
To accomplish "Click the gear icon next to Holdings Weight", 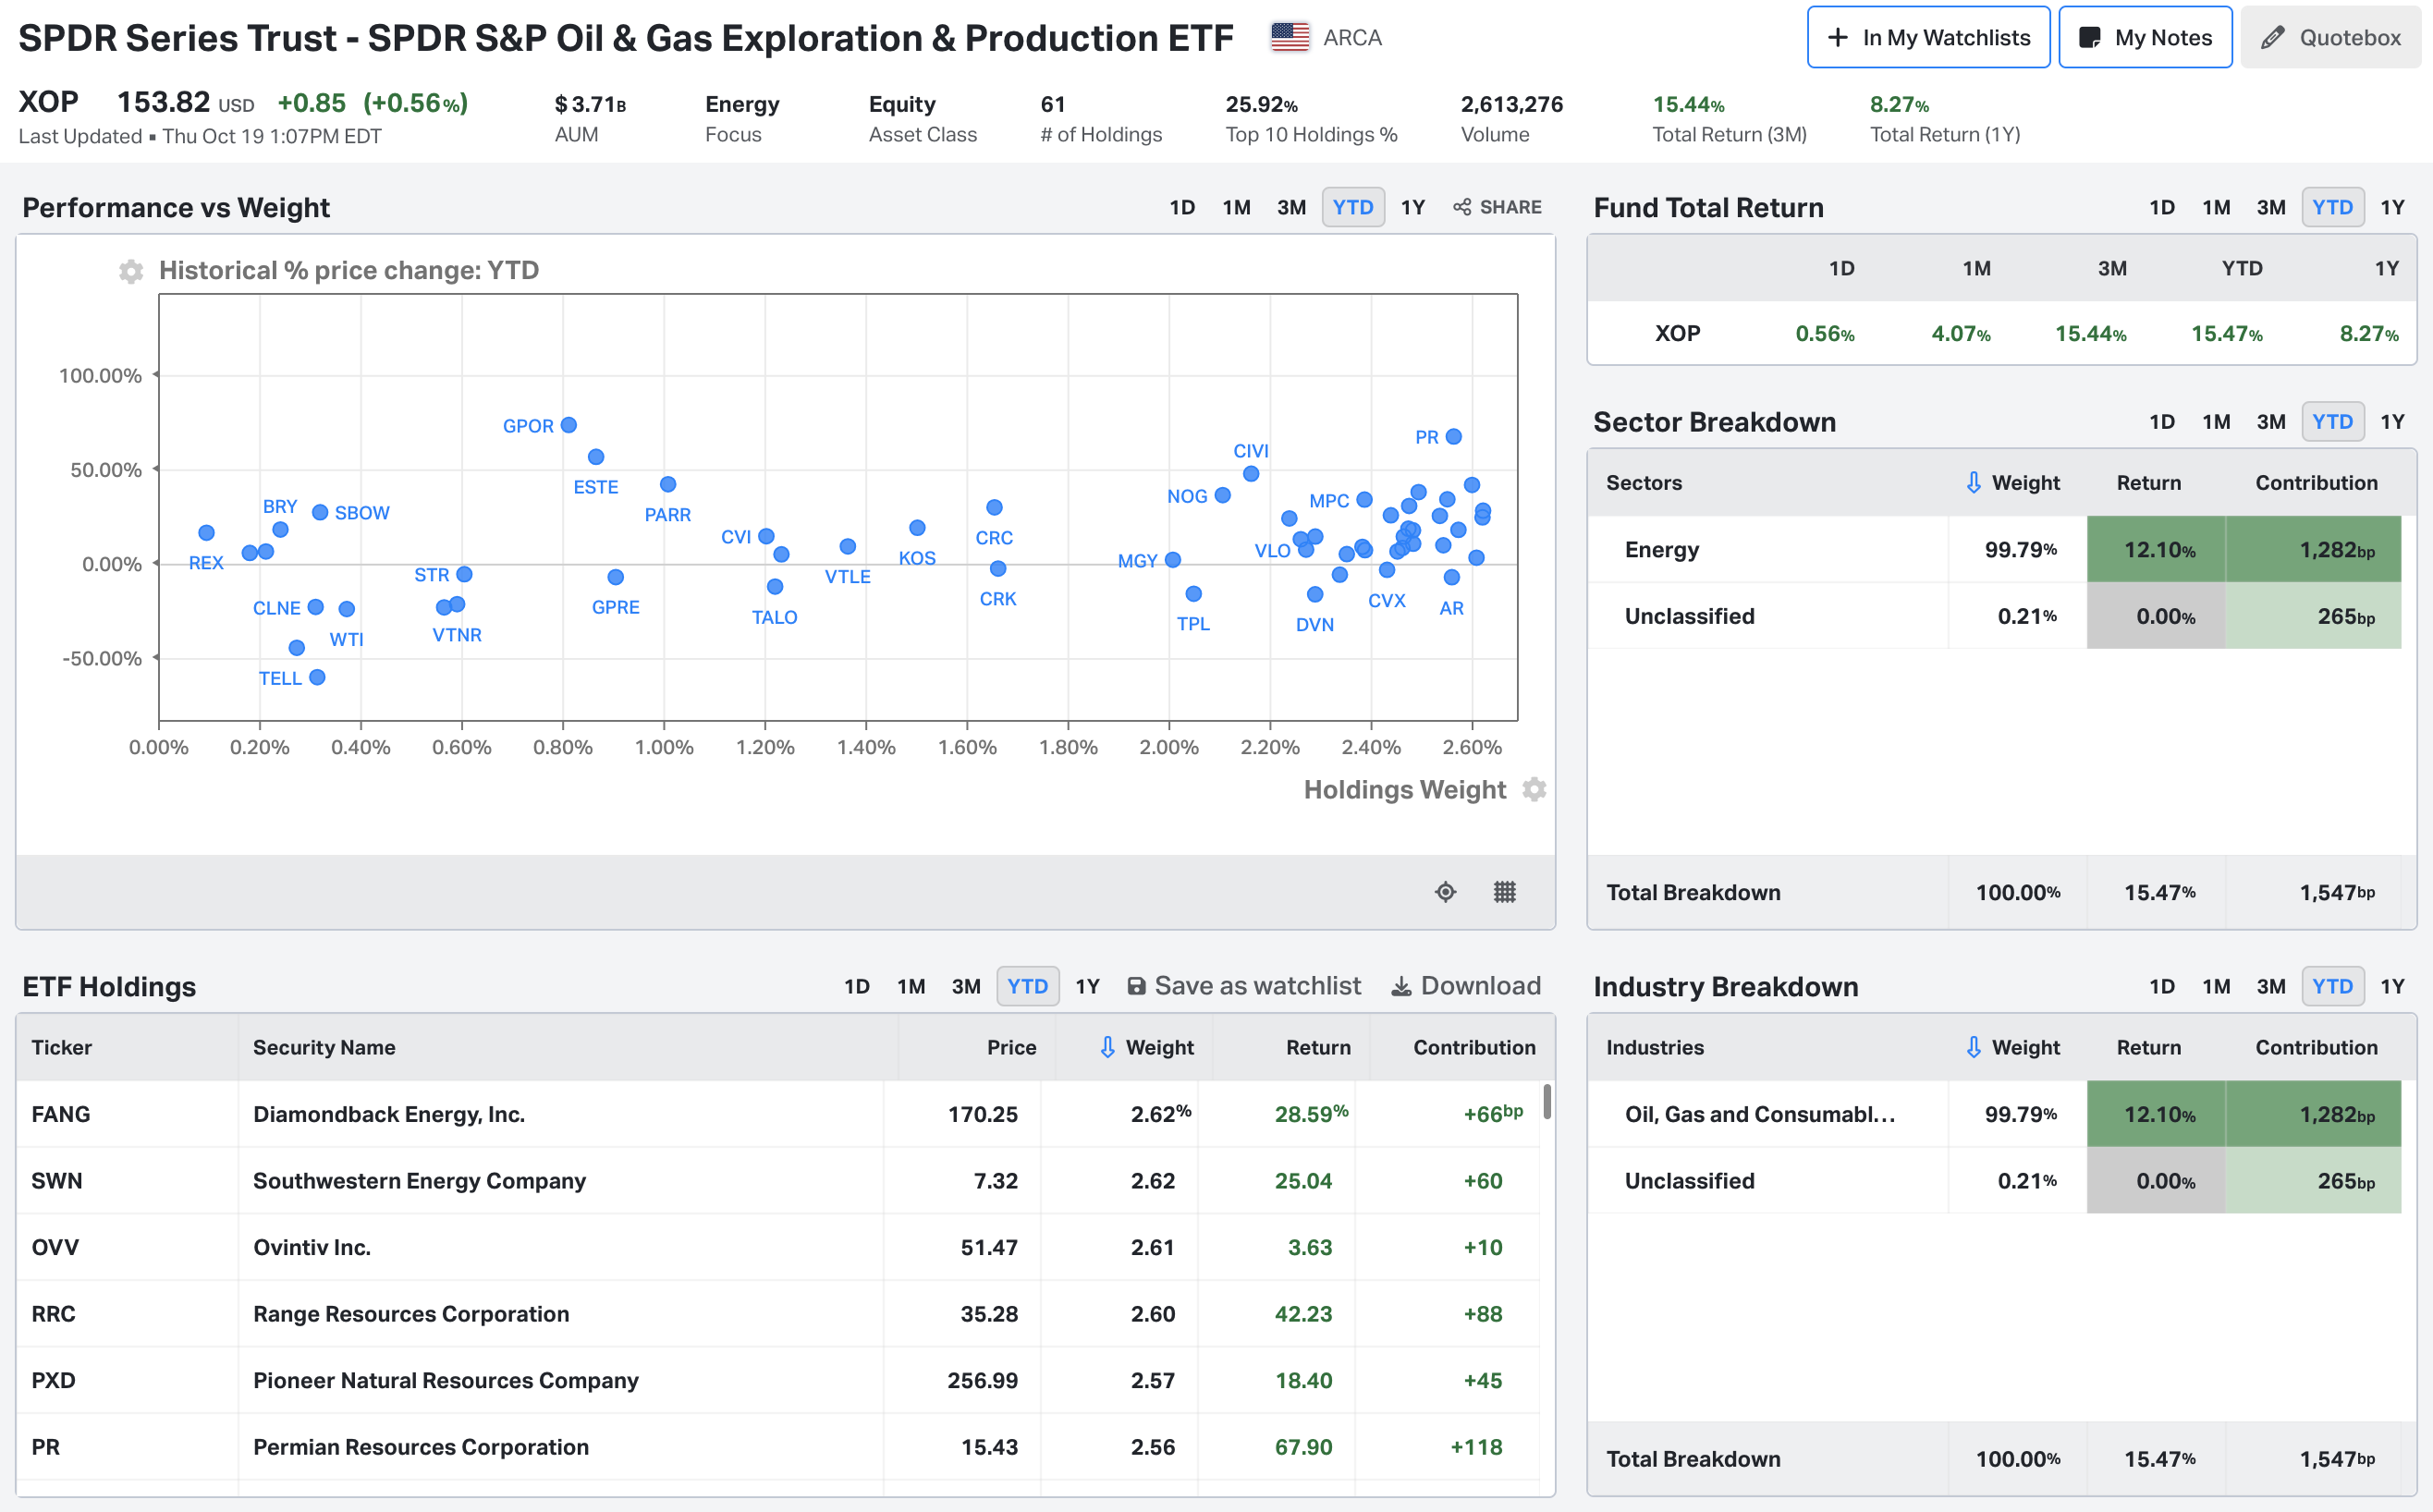I will 1534,790.
